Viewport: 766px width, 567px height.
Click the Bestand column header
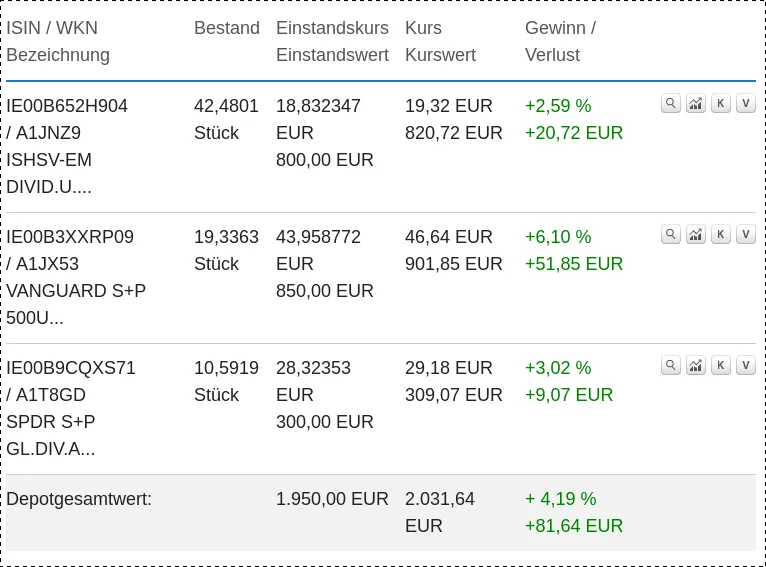pyautogui.click(x=227, y=28)
